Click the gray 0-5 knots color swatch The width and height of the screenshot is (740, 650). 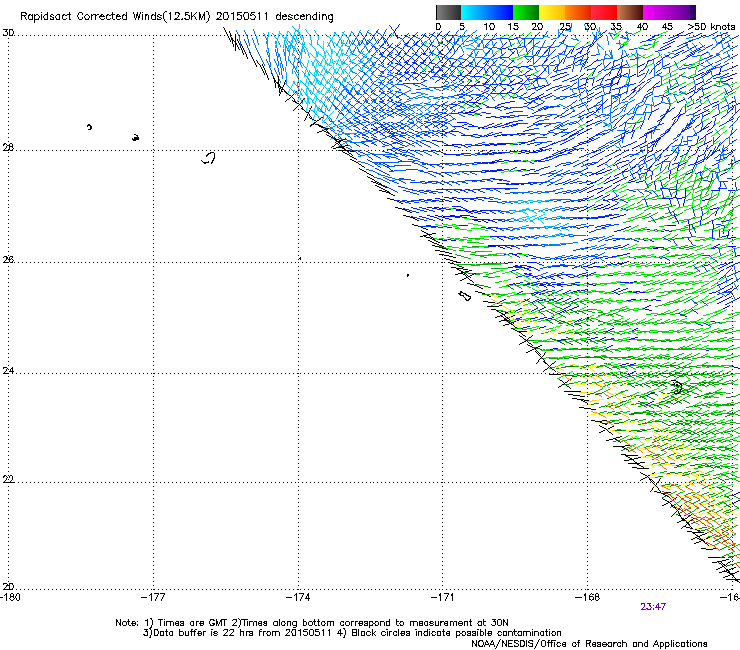(x=448, y=12)
